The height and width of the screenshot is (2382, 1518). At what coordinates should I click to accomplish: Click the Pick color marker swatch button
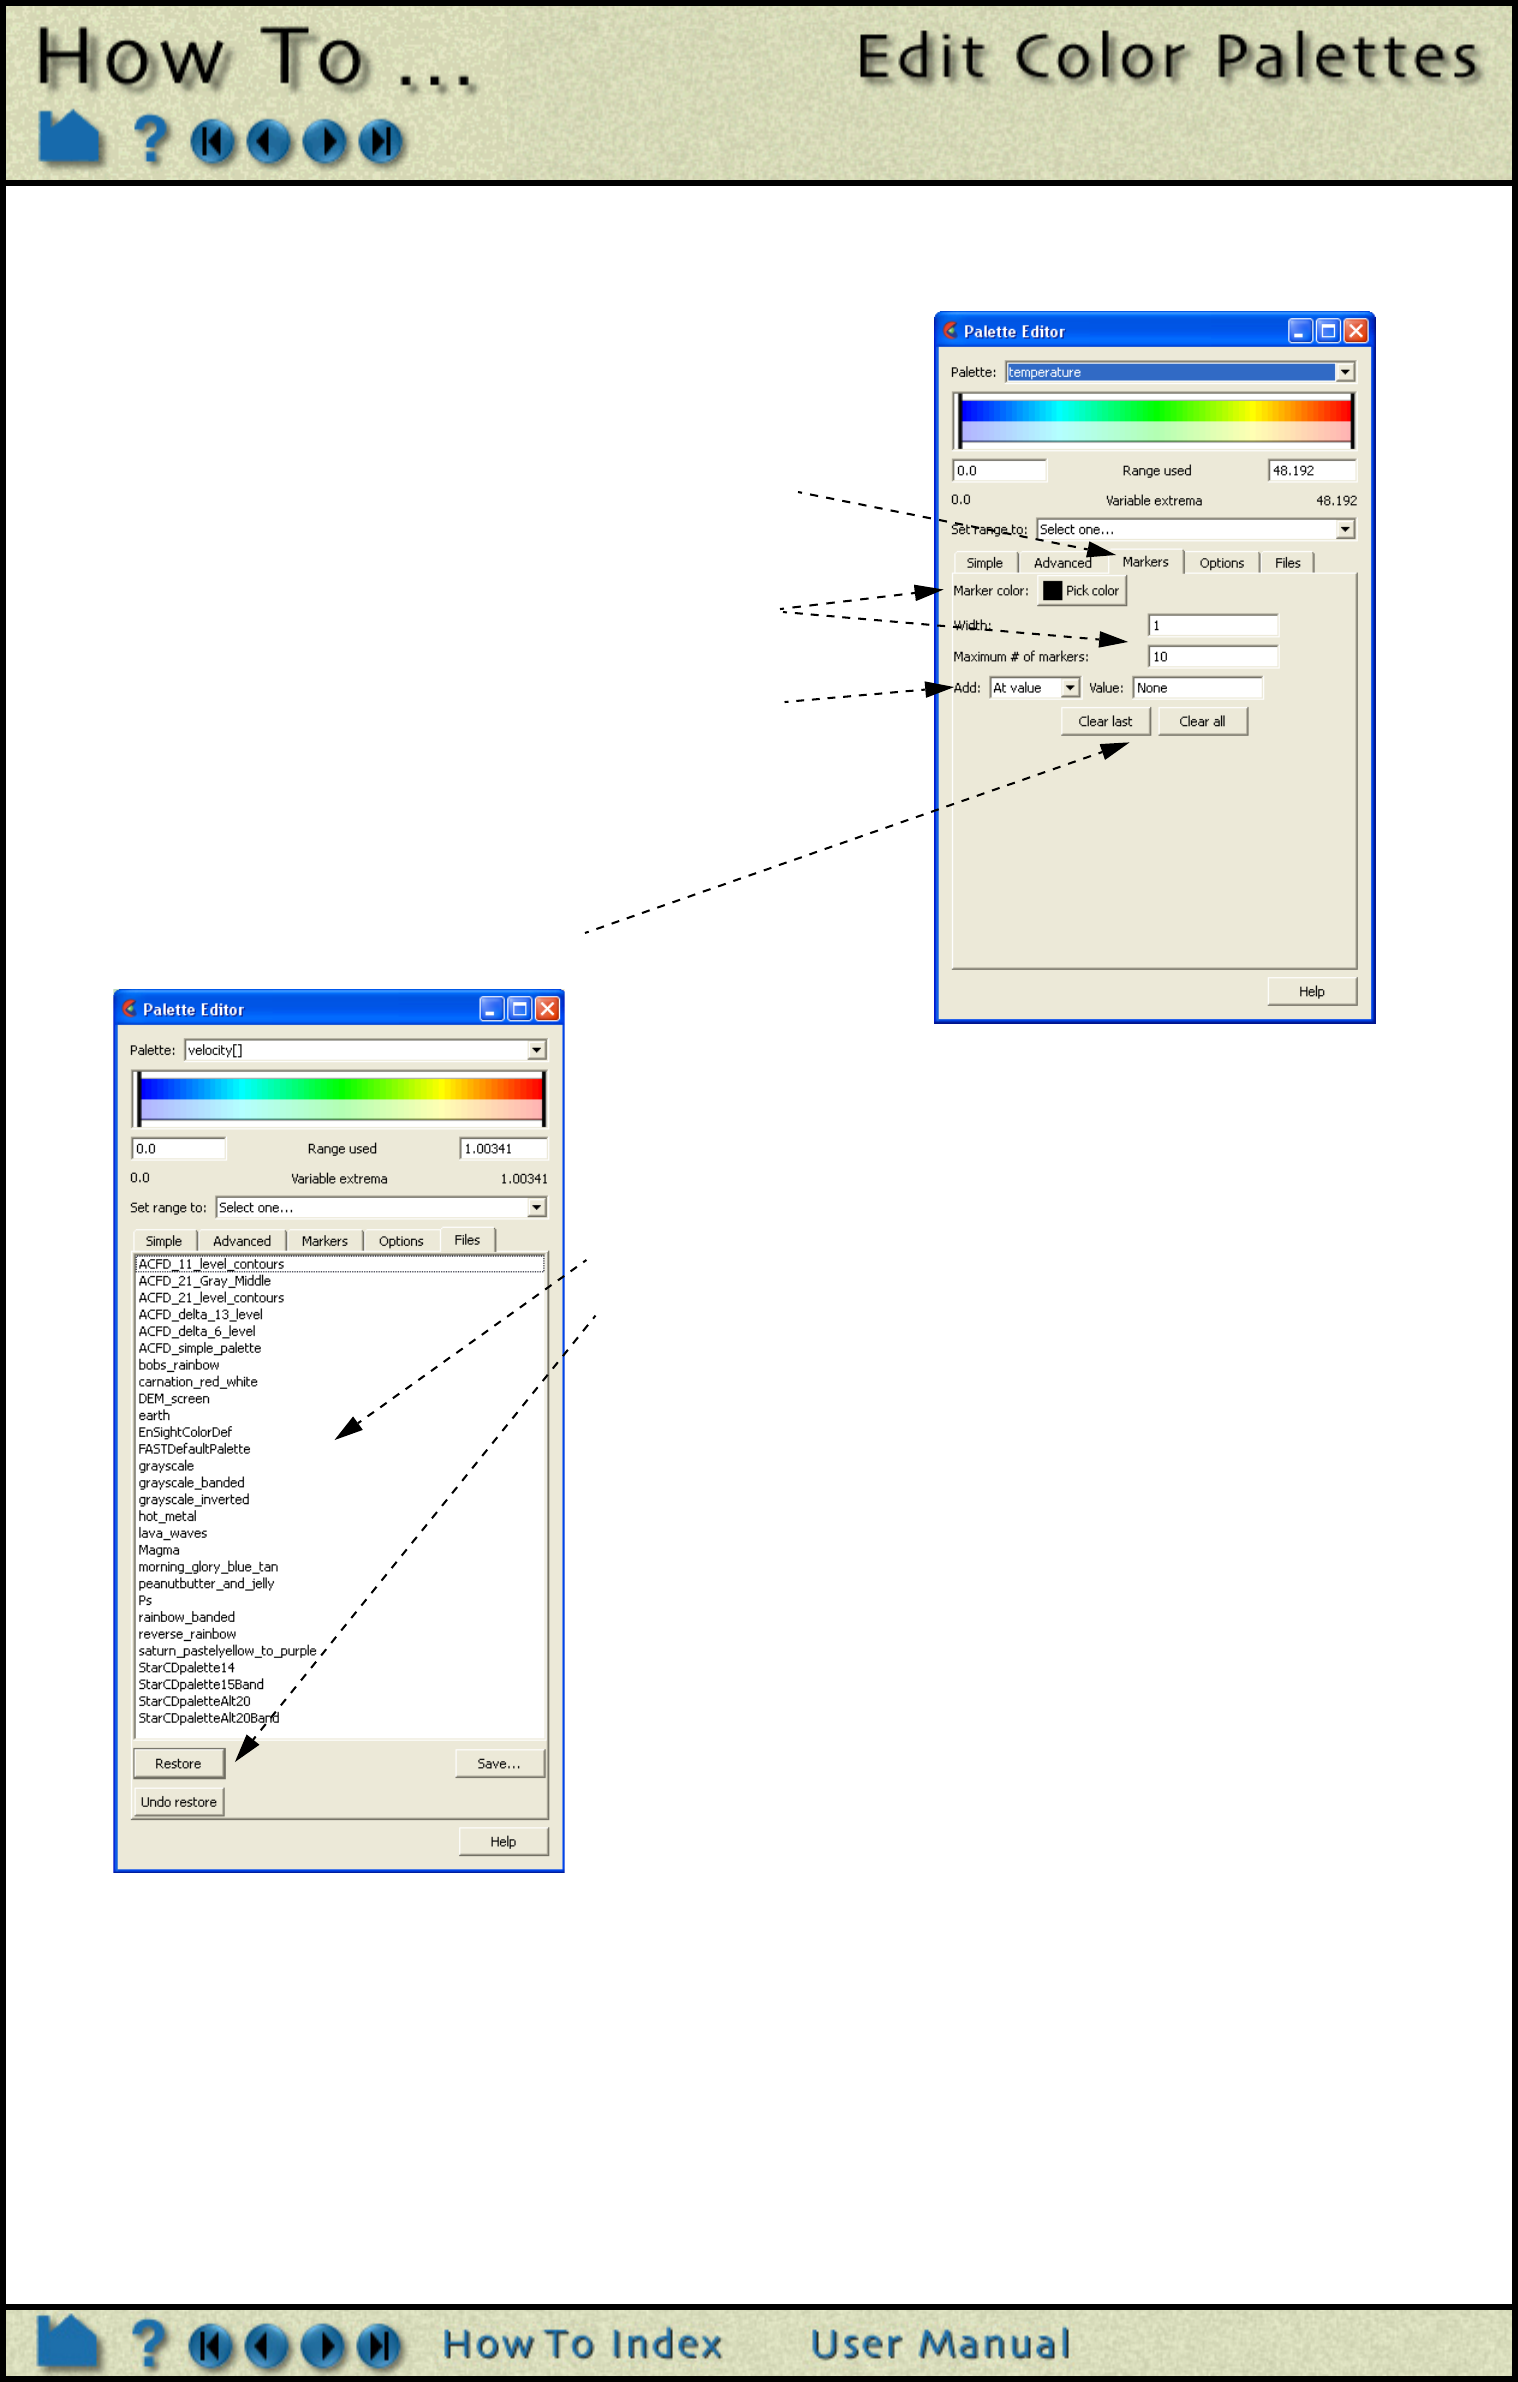coord(1082,591)
